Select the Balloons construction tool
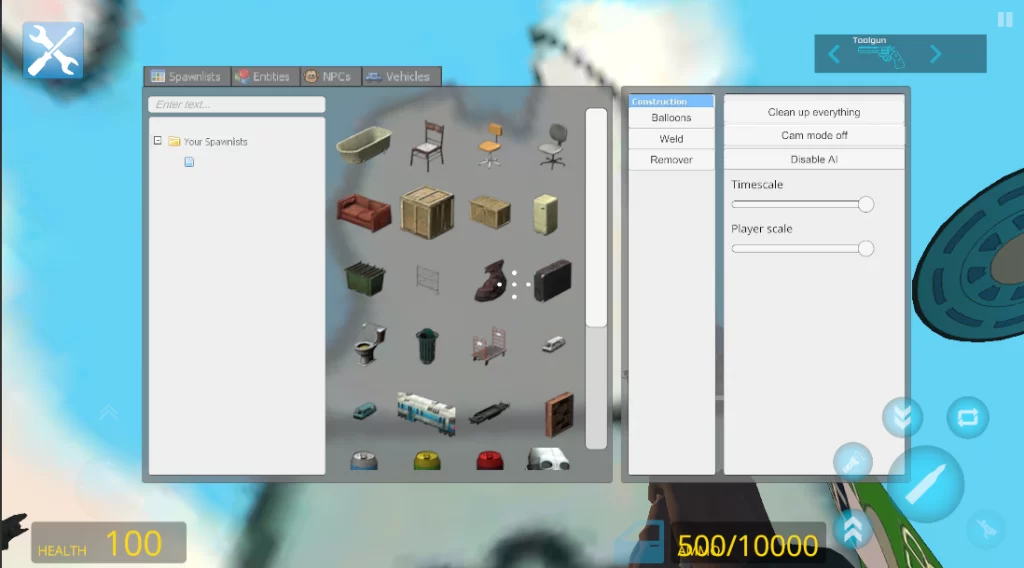This screenshot has width=1024, height=568. pos(671,118)
